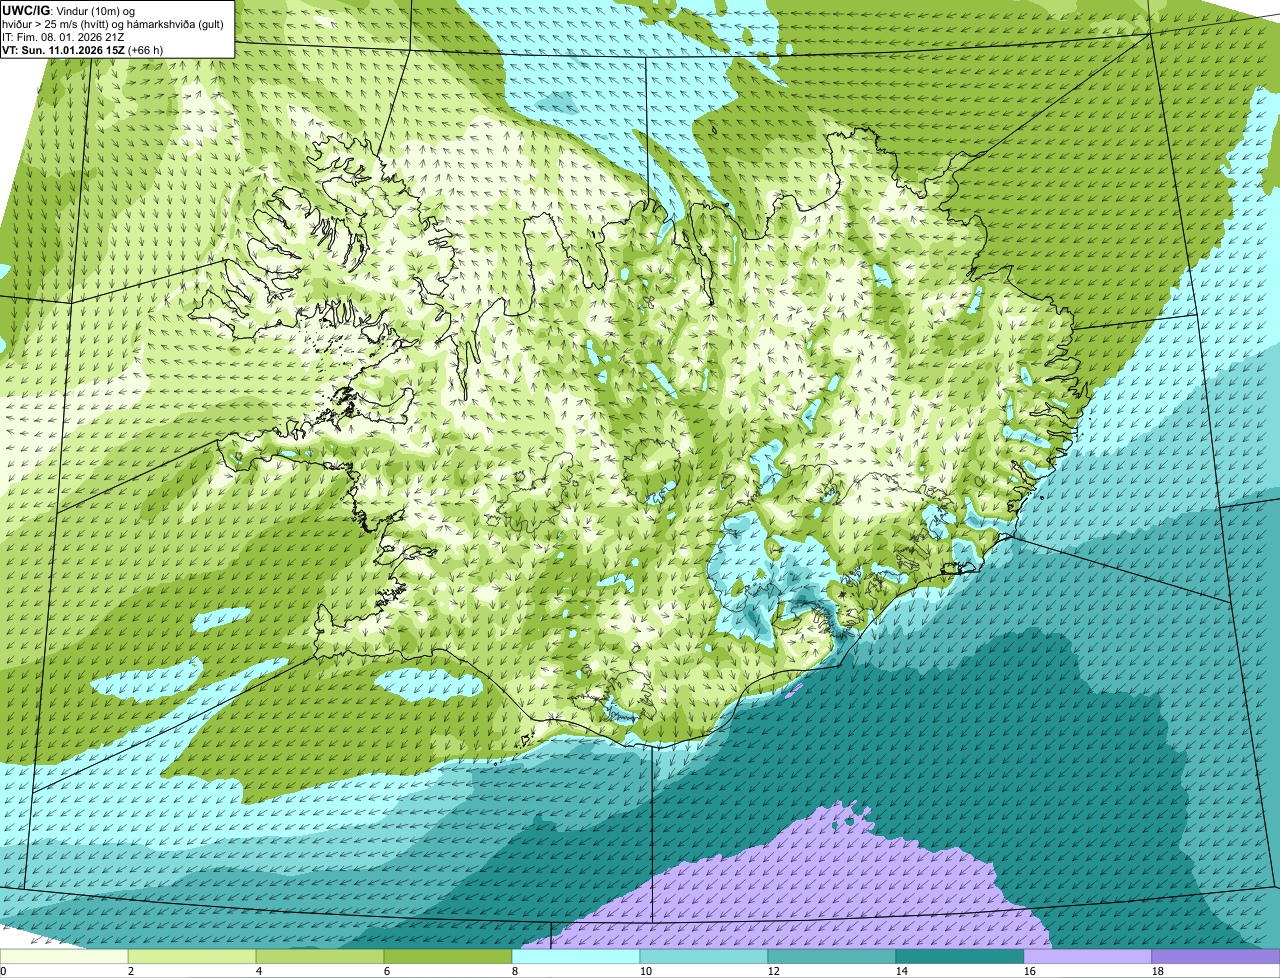This screenshot has width=1280, height=978.
Task: Click the 10–12 m/s turquoise legend swatch
Action: coord(704,956)
